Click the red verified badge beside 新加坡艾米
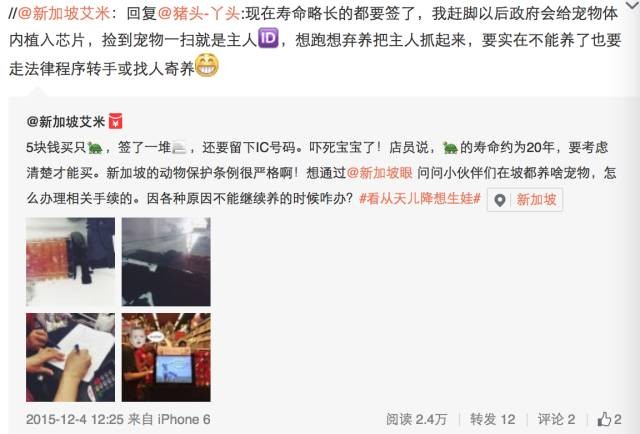Screen dimensions: 640x434 click(116, 121)
